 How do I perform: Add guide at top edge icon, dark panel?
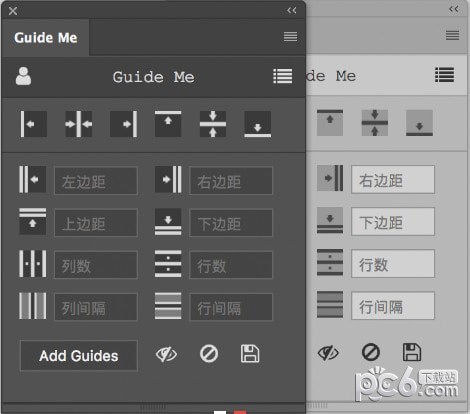point(168,124)
